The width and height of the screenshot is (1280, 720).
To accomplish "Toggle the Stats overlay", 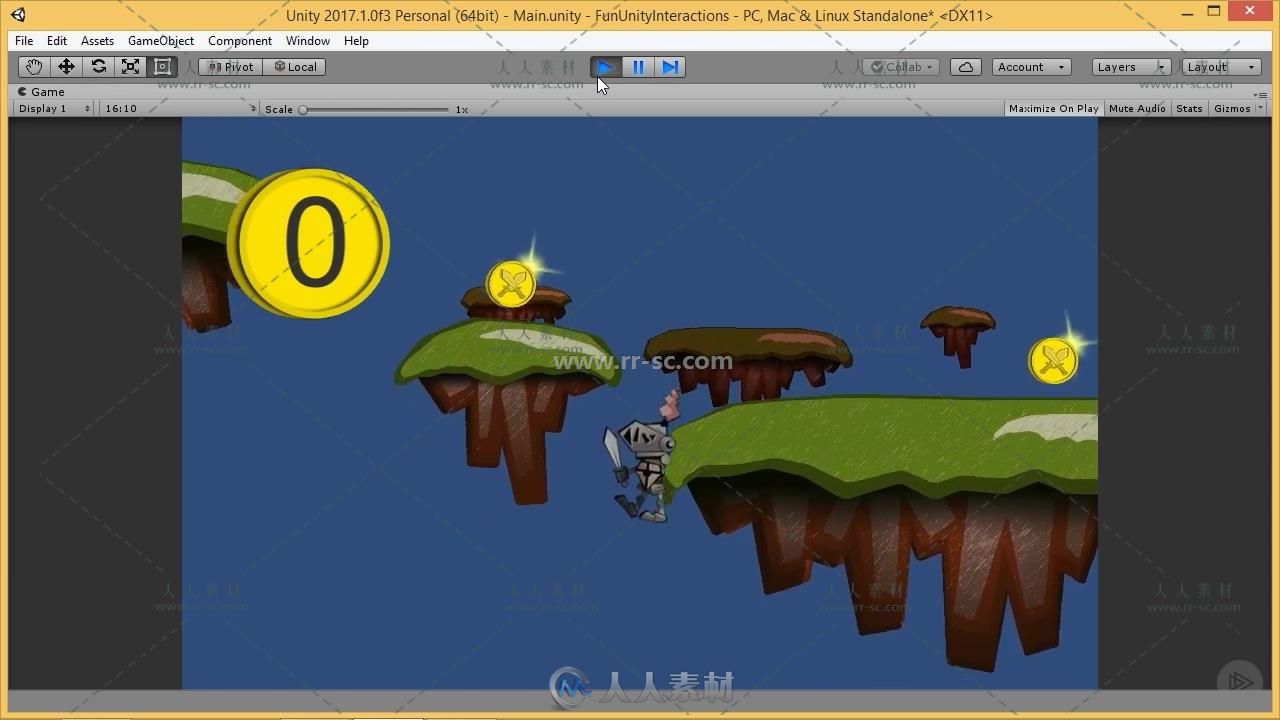I will pos(1189,108).
